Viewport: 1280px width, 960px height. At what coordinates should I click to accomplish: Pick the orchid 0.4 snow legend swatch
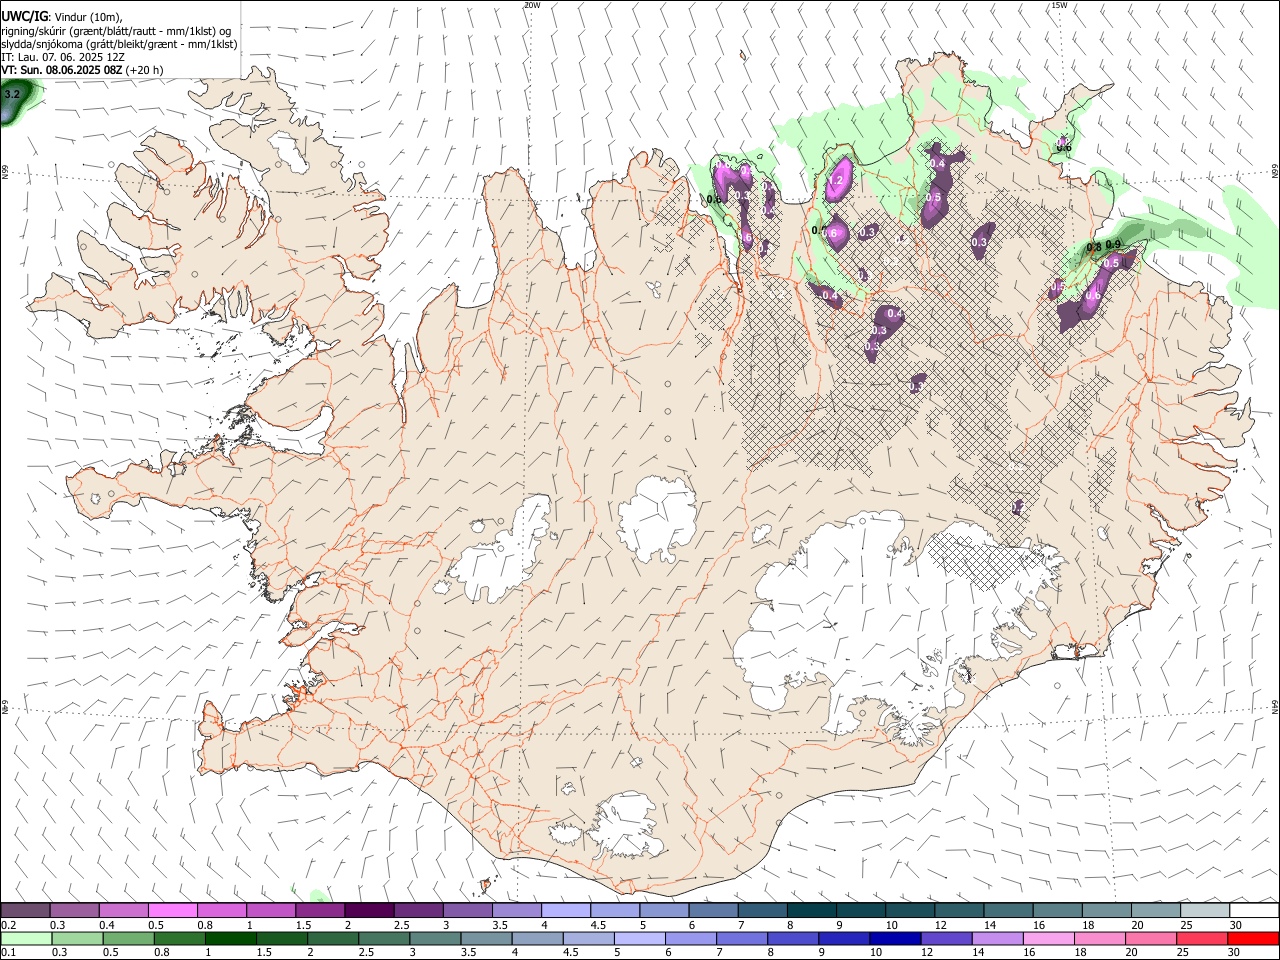124,910
